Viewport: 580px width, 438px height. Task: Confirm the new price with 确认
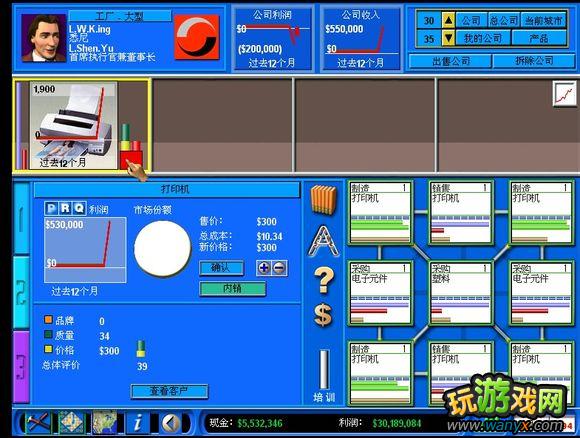tap(221, 268)
